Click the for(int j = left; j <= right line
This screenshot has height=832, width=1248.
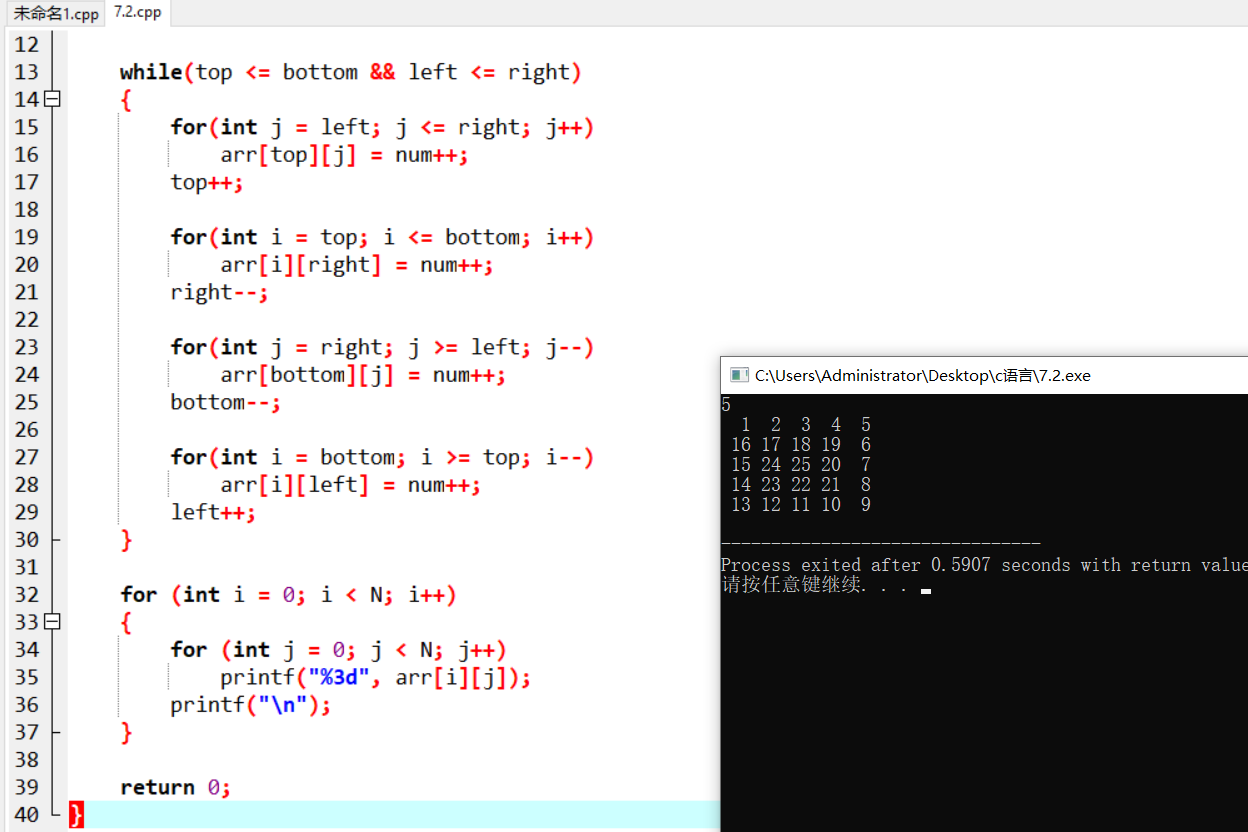382,127
